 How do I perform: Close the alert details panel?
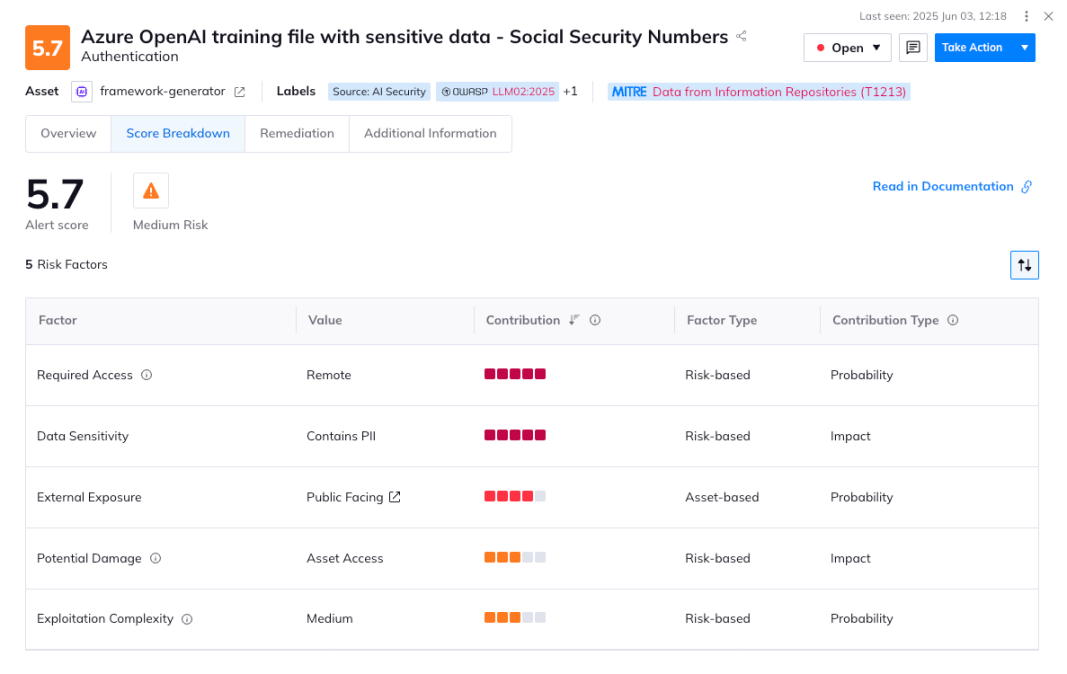(x=1049, y=16)
